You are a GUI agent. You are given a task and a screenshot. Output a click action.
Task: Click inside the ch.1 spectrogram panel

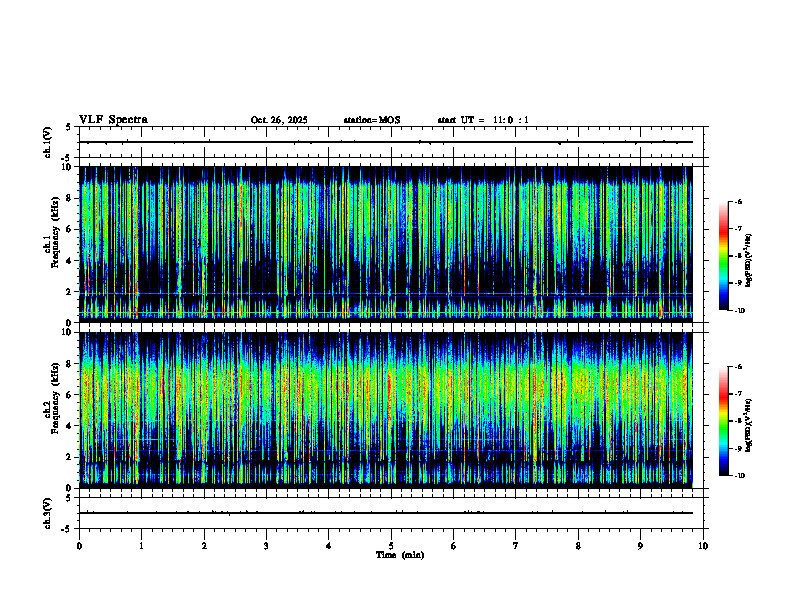[386, 244]
